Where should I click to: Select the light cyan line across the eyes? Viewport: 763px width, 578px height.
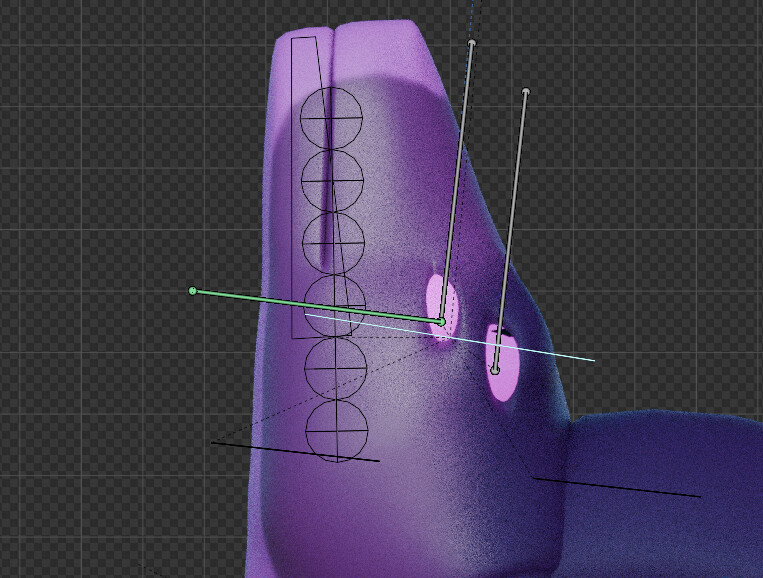pos(450,338)
